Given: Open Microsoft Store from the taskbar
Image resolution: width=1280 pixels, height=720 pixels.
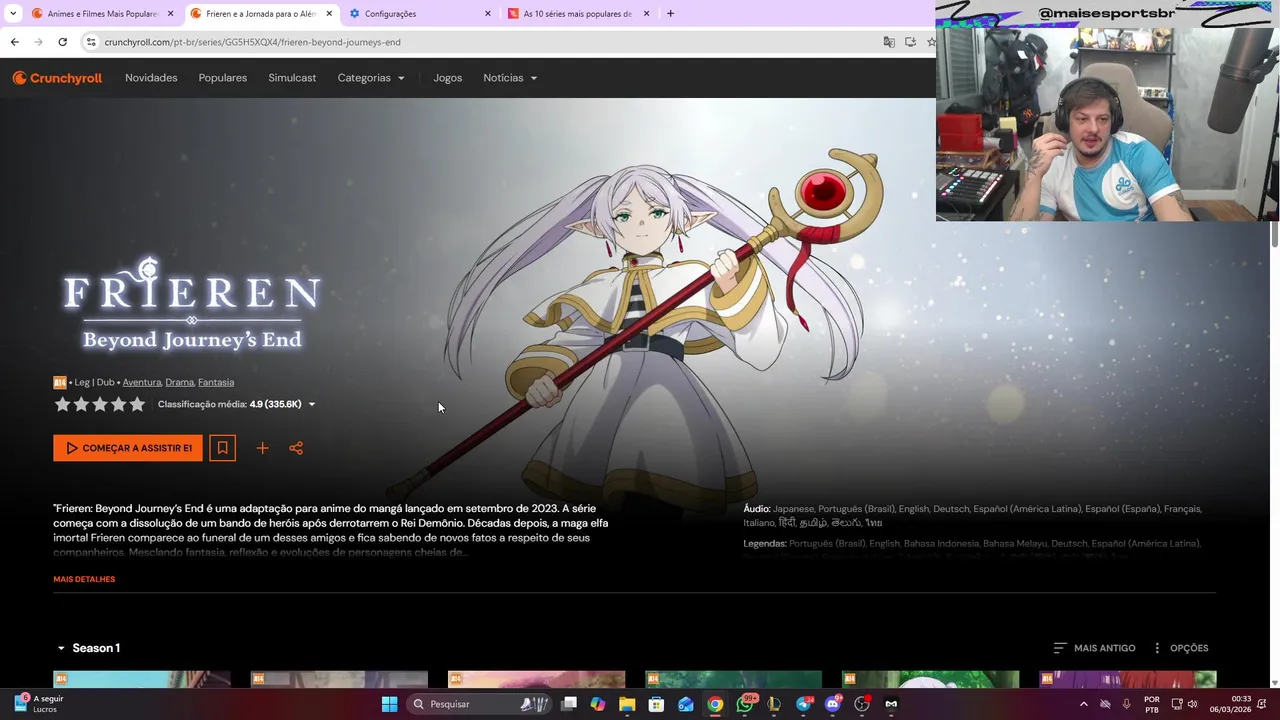Looking at the screenshot, I should coord(656,704).
